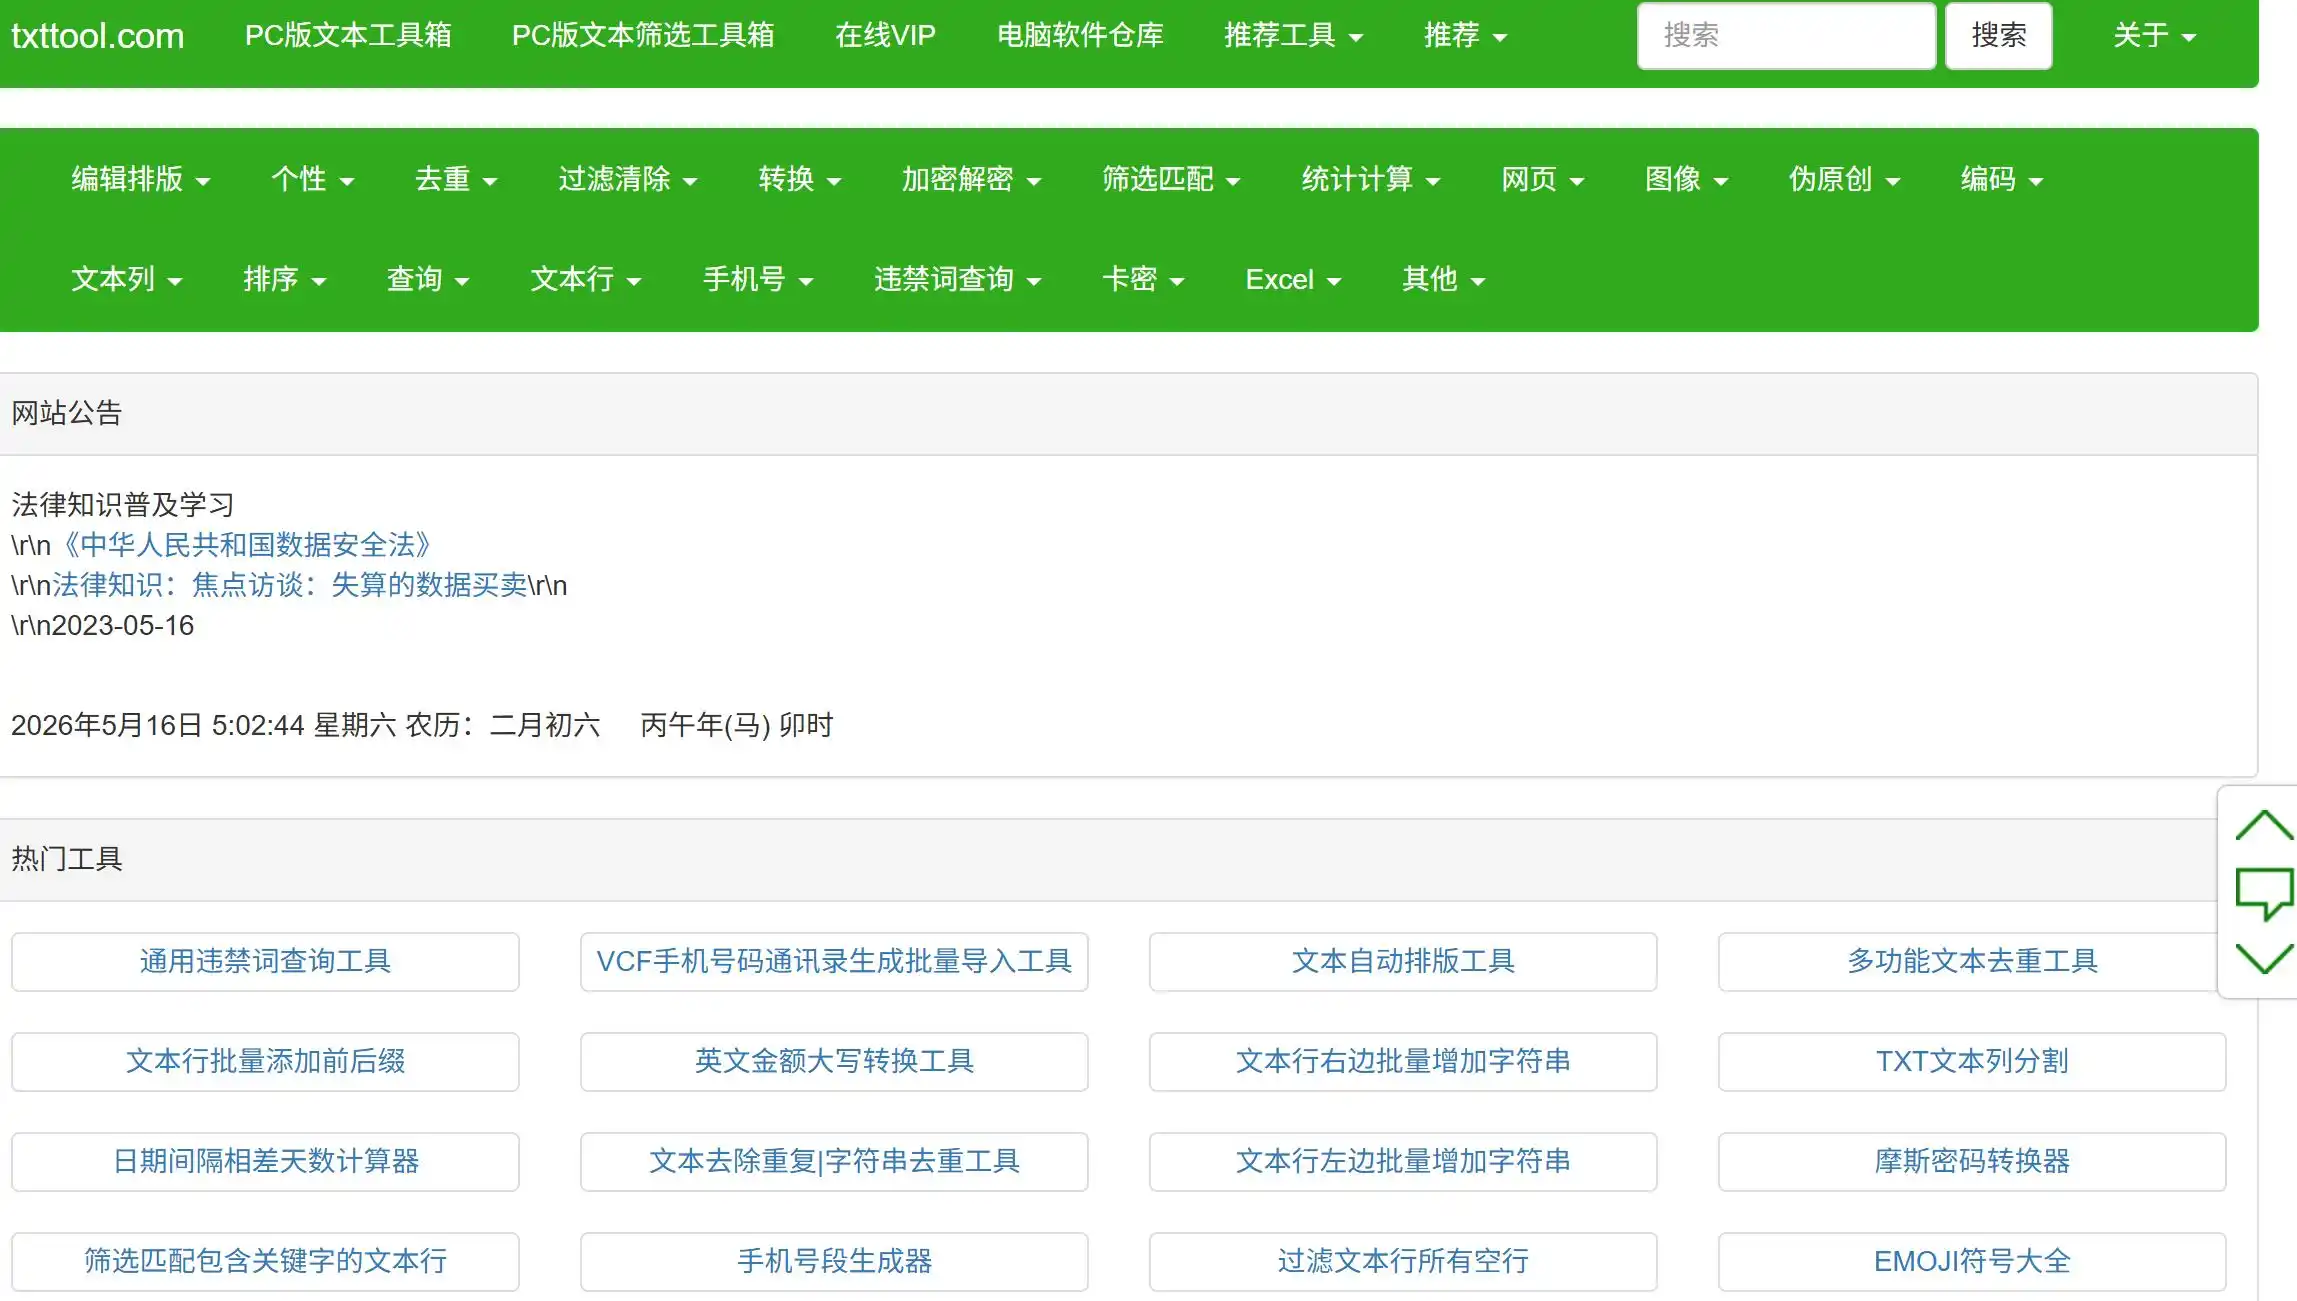Screen dimensions: 2297x1301
Task: Open the 文本列 category dropdown
Action: tap(126, 280)
